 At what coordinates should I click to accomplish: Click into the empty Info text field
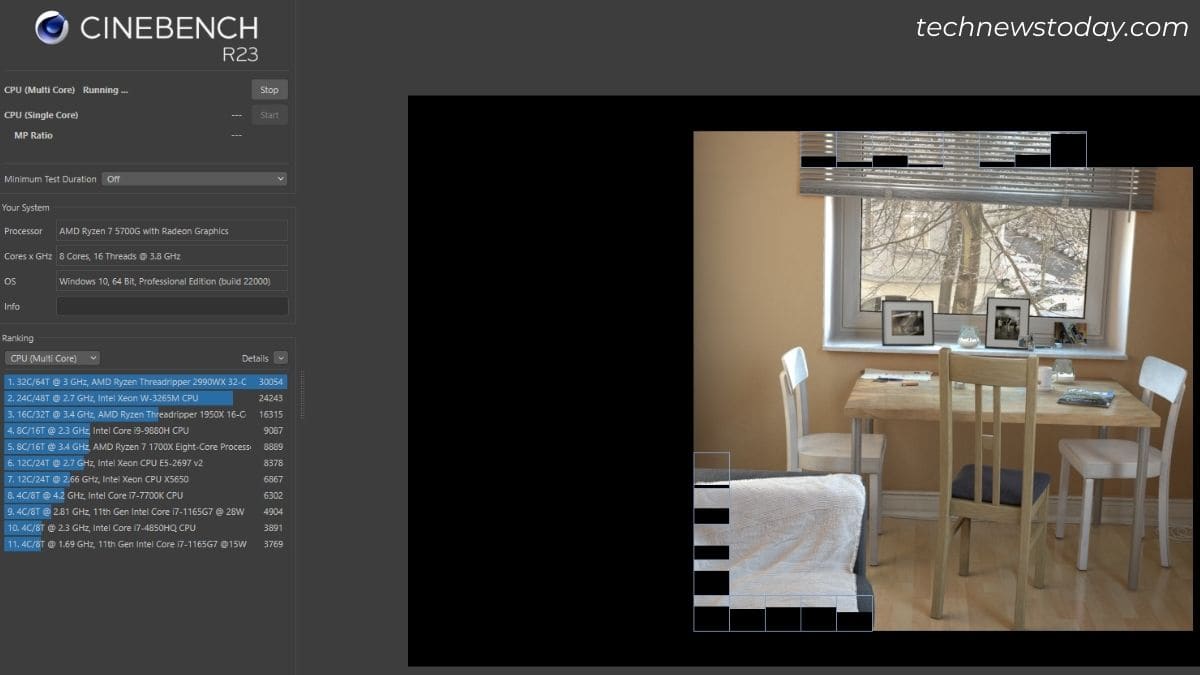(171, 306)
